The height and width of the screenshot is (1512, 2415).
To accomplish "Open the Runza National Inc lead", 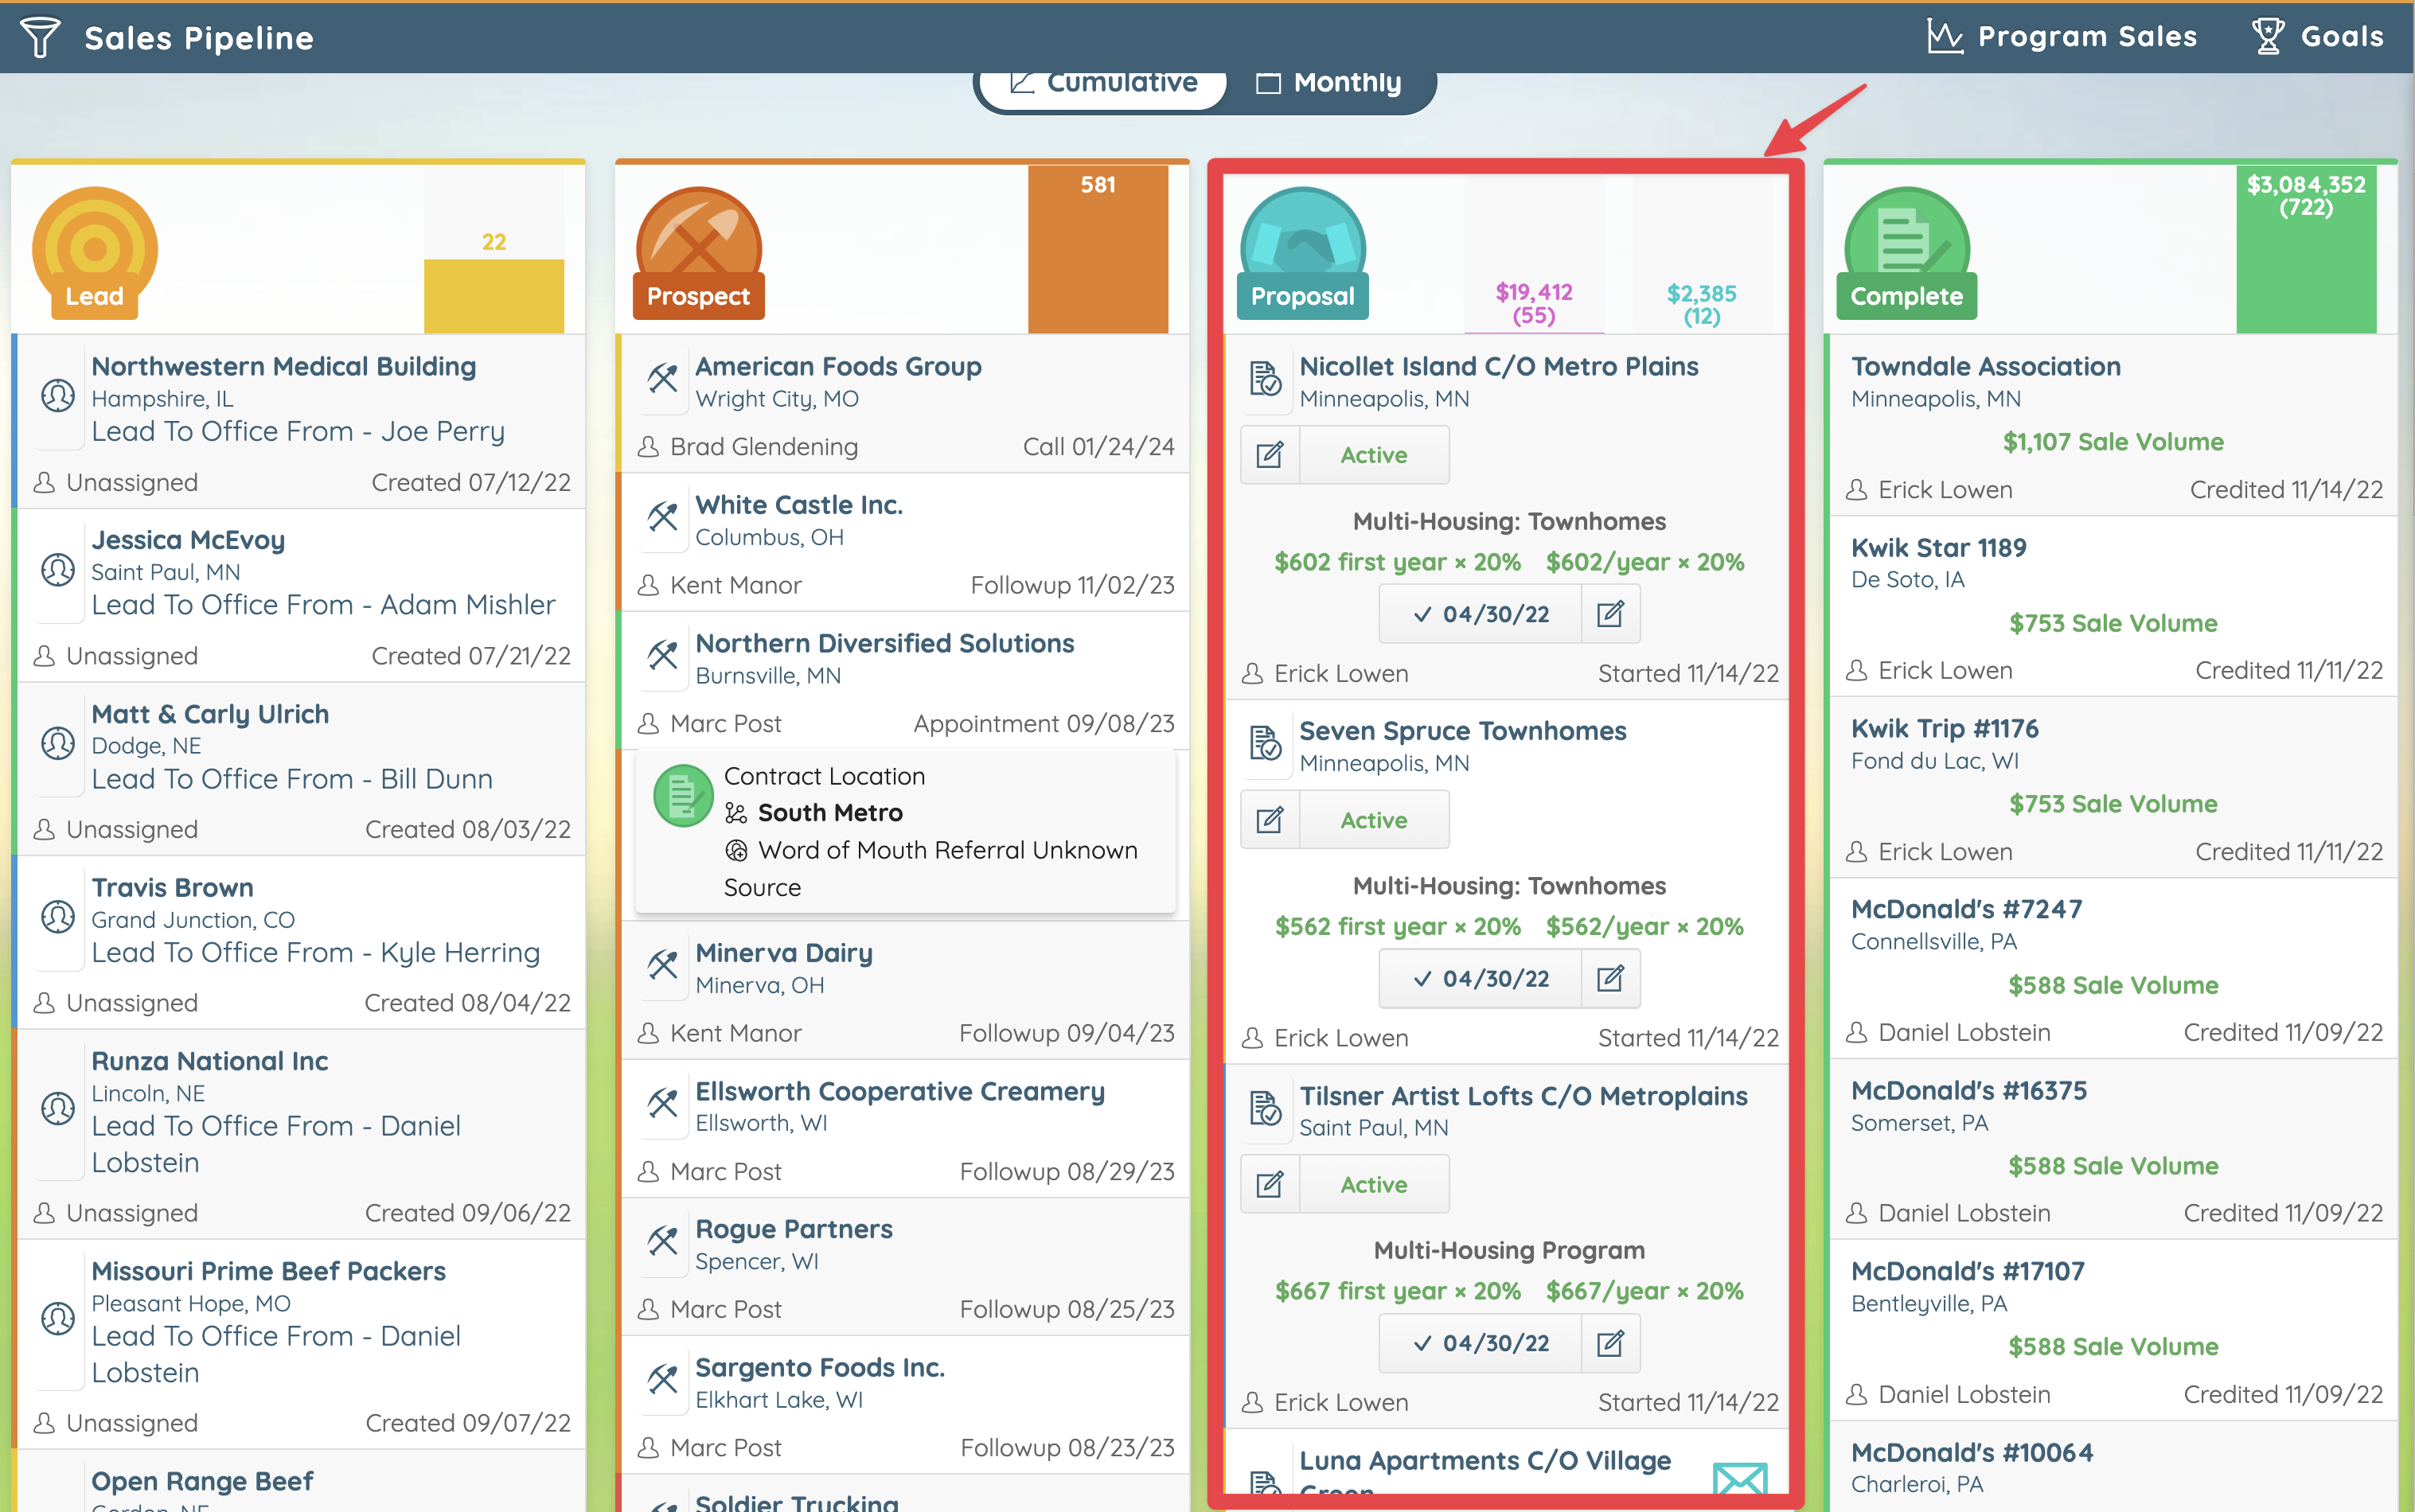I will click(209, 1061).
